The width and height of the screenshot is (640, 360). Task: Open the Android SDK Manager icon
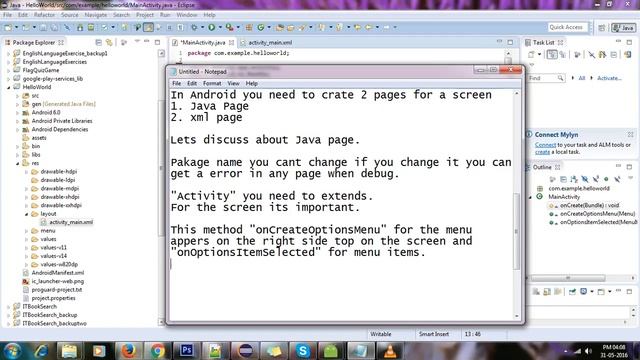[80, 27]
